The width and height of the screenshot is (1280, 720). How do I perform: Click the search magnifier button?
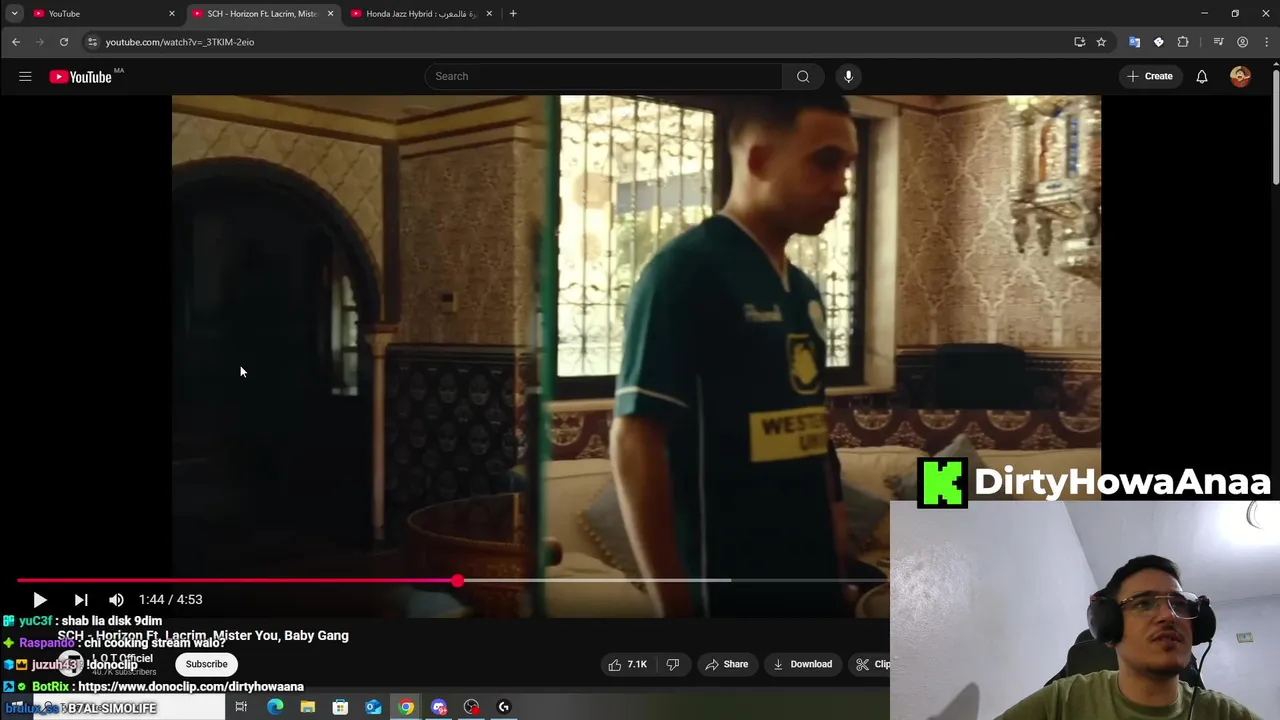click(x=803, y=76)
